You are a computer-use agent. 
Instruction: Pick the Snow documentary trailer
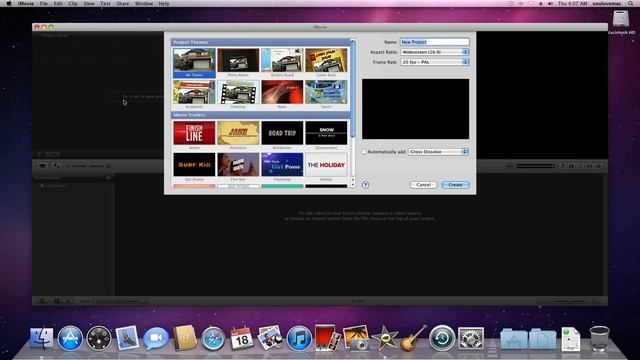click(x=326, y=135)
